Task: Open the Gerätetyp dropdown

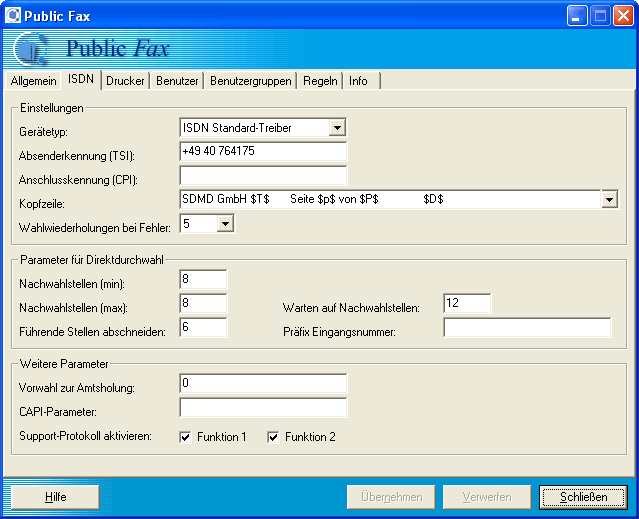Action: [337, 128]
